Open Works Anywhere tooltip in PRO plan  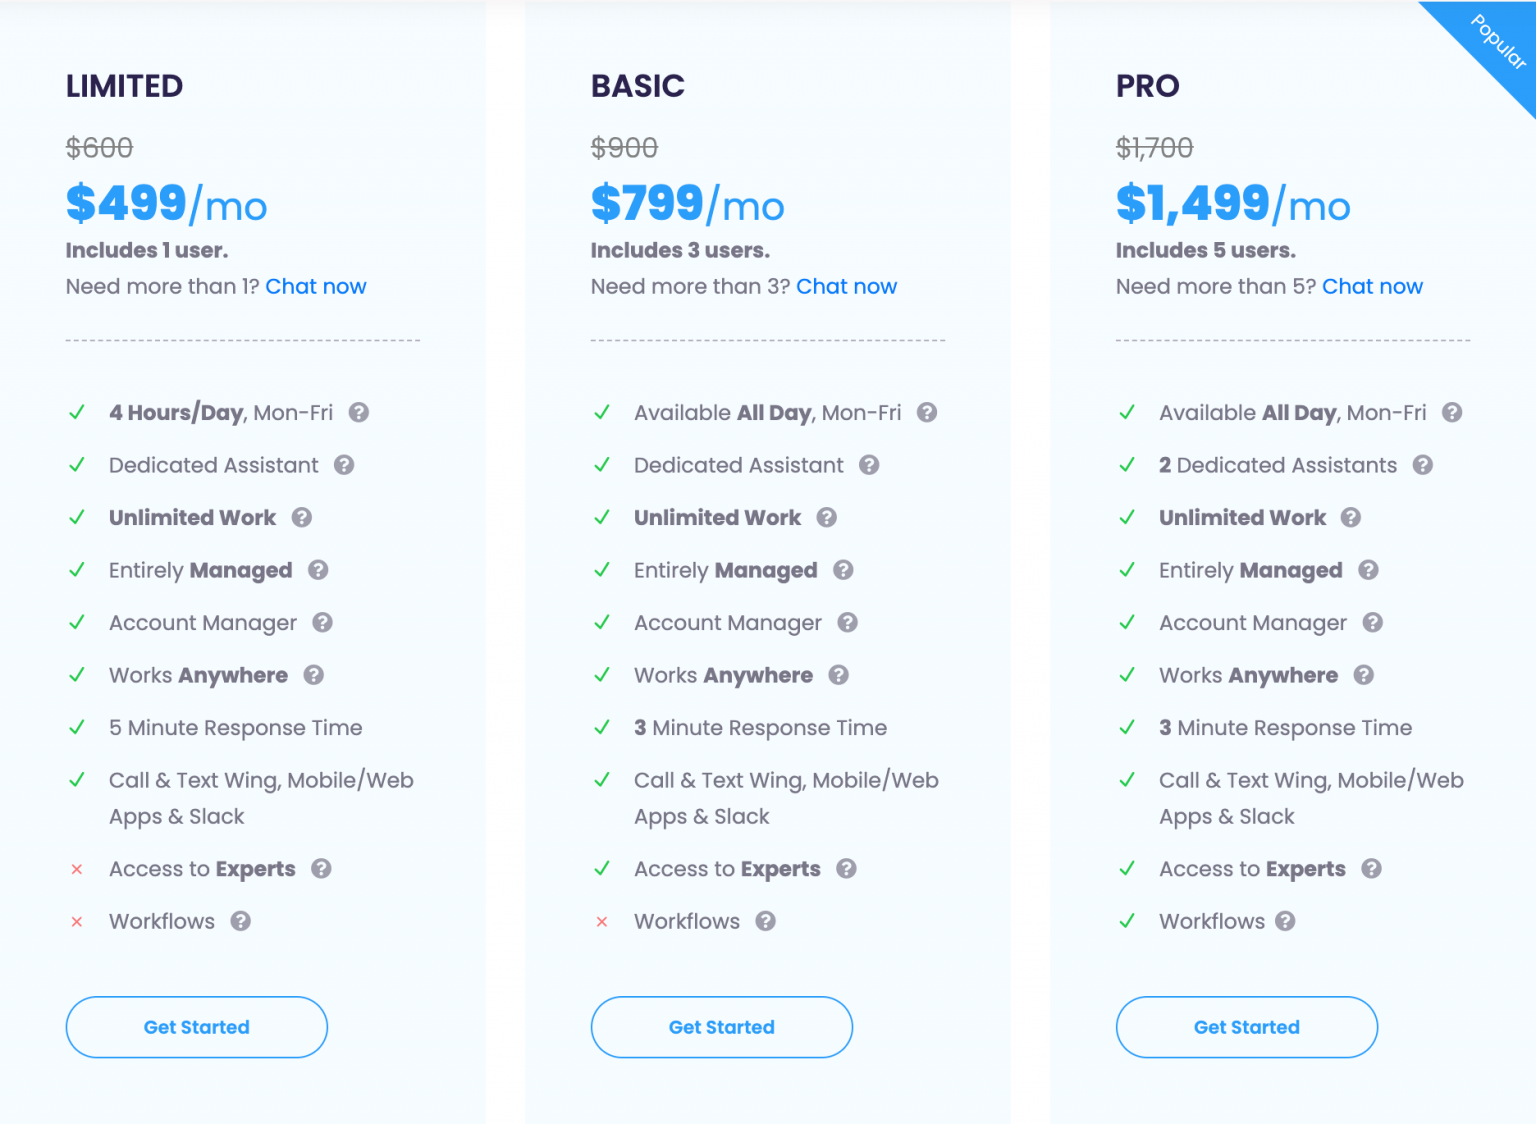(1363, 675)
